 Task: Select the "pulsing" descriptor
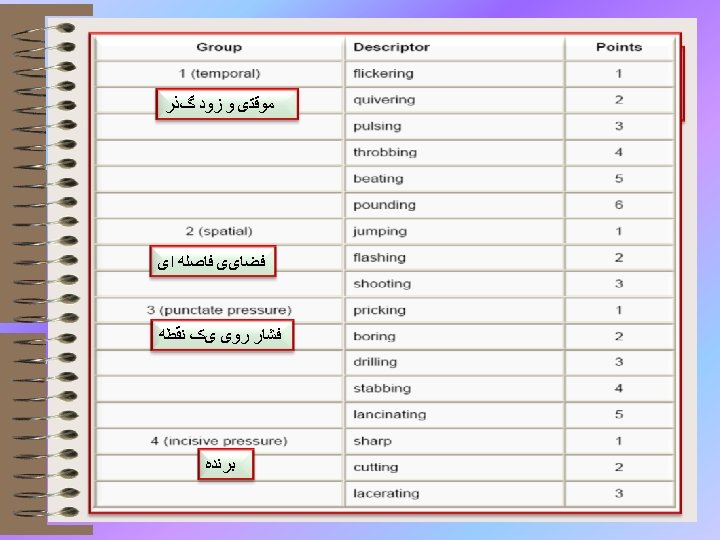[x=377, y=126]
